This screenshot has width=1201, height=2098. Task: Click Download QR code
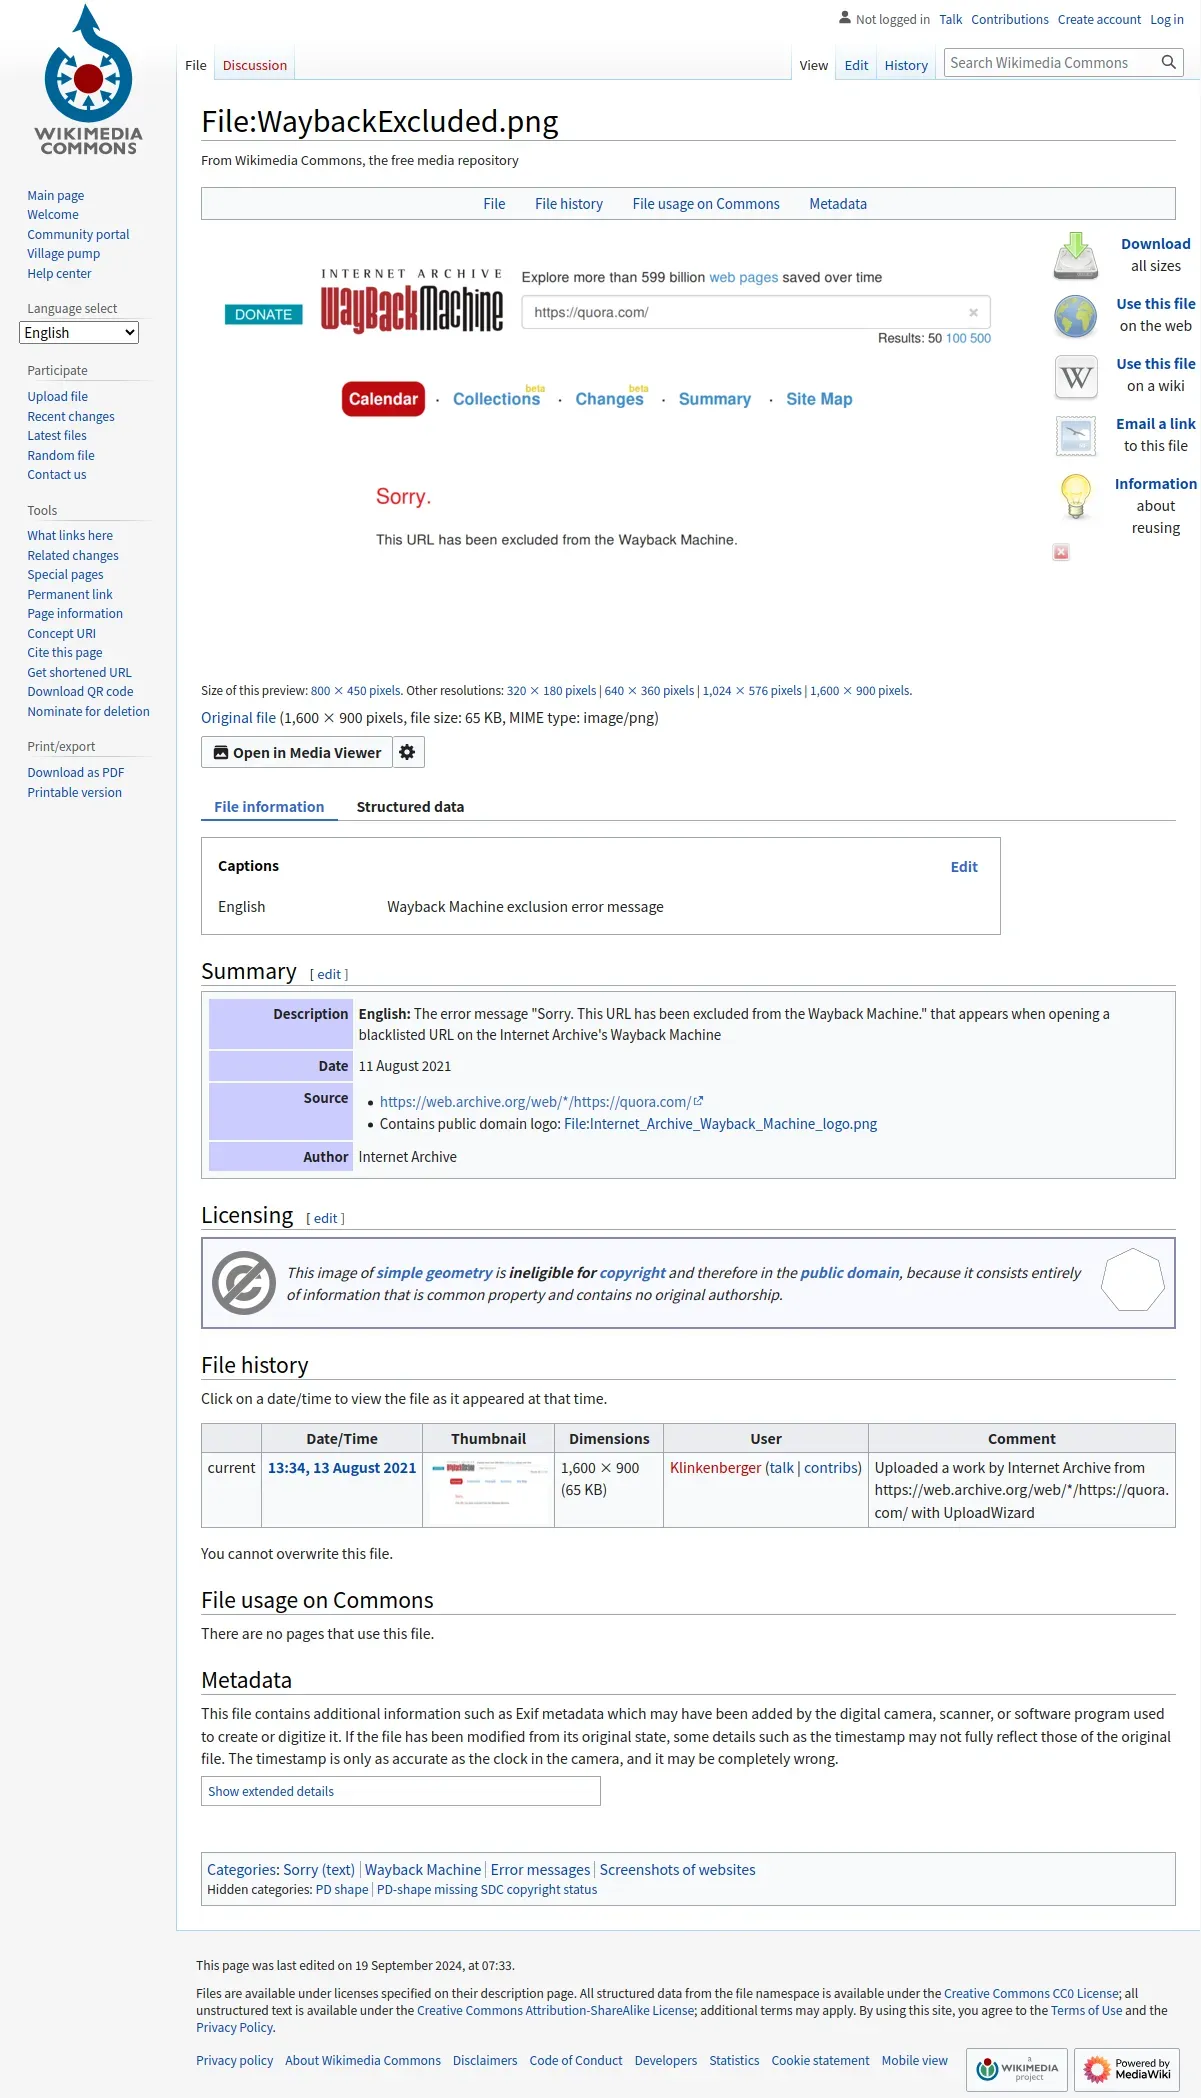click(x=80, y=692)
